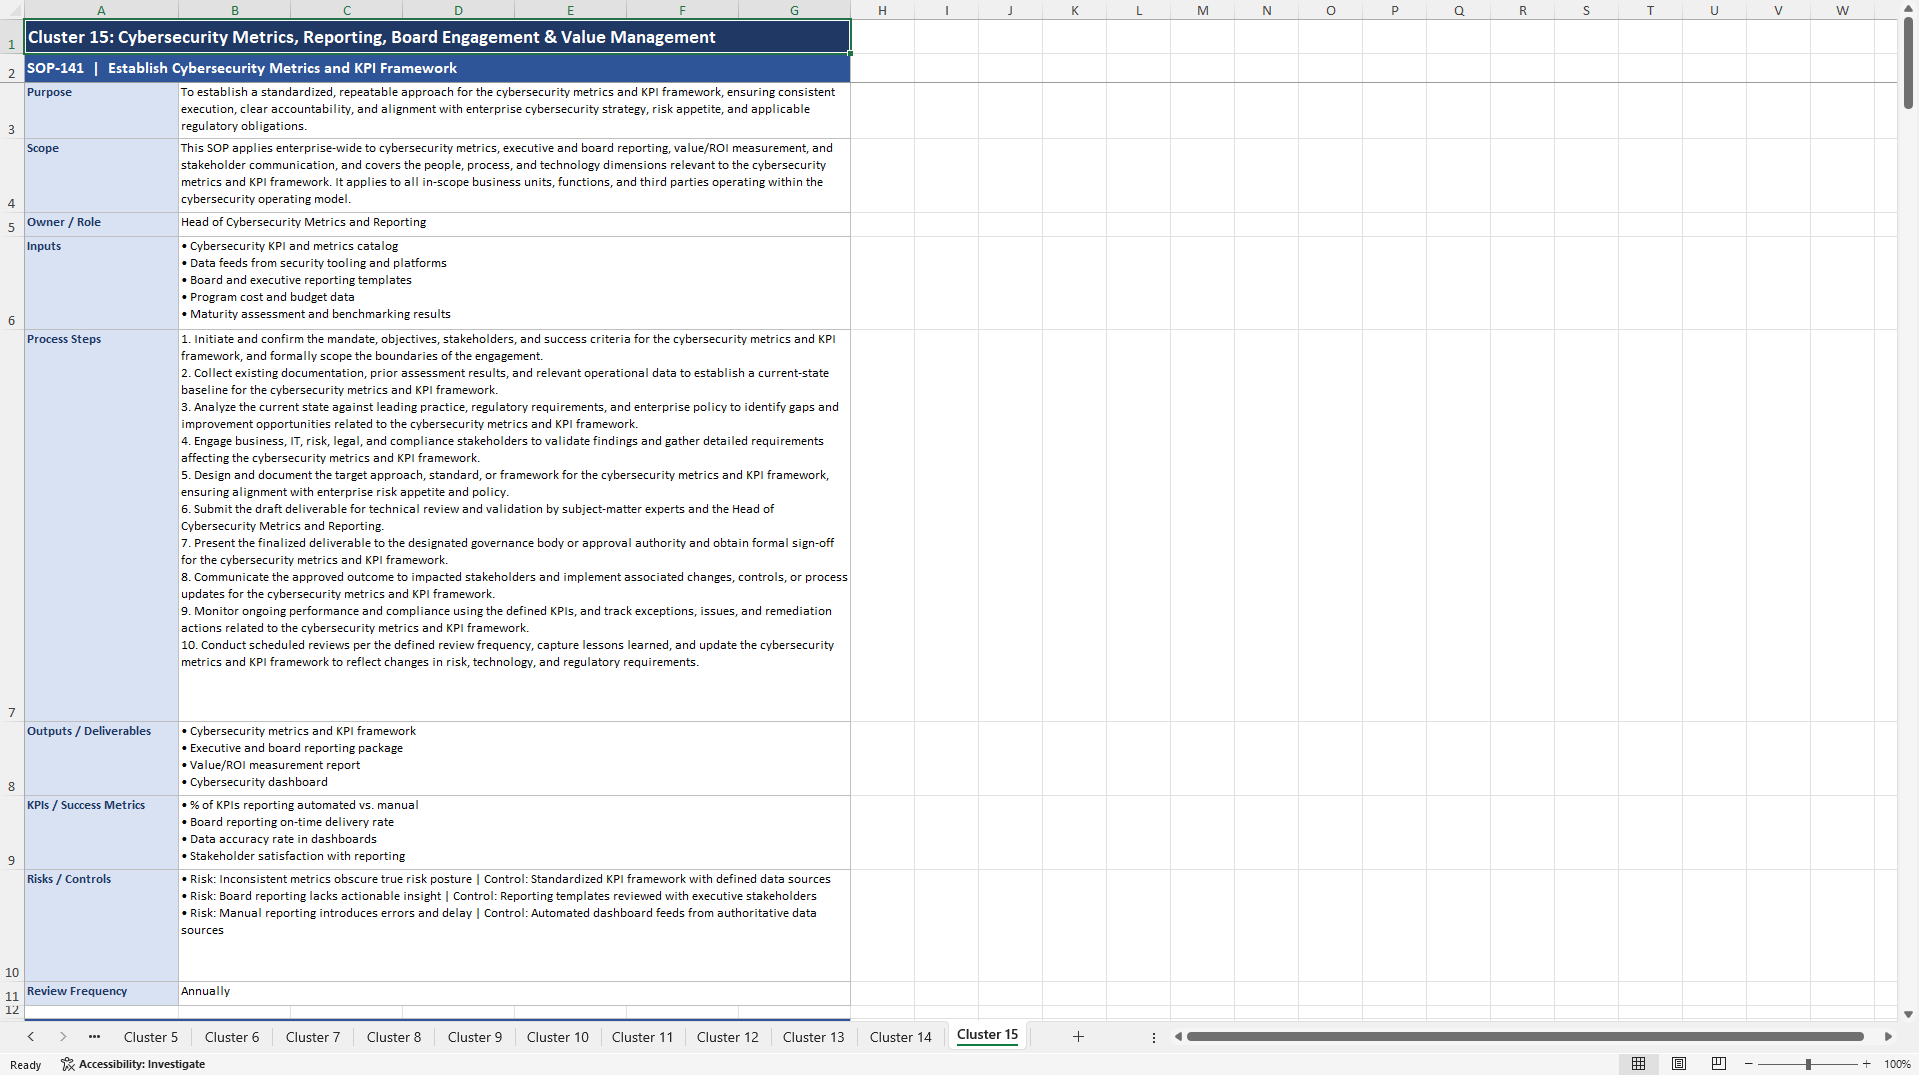Select column A header
Image resolution: width=1919 pixels, height=1075 pixels.
[101, 10]
